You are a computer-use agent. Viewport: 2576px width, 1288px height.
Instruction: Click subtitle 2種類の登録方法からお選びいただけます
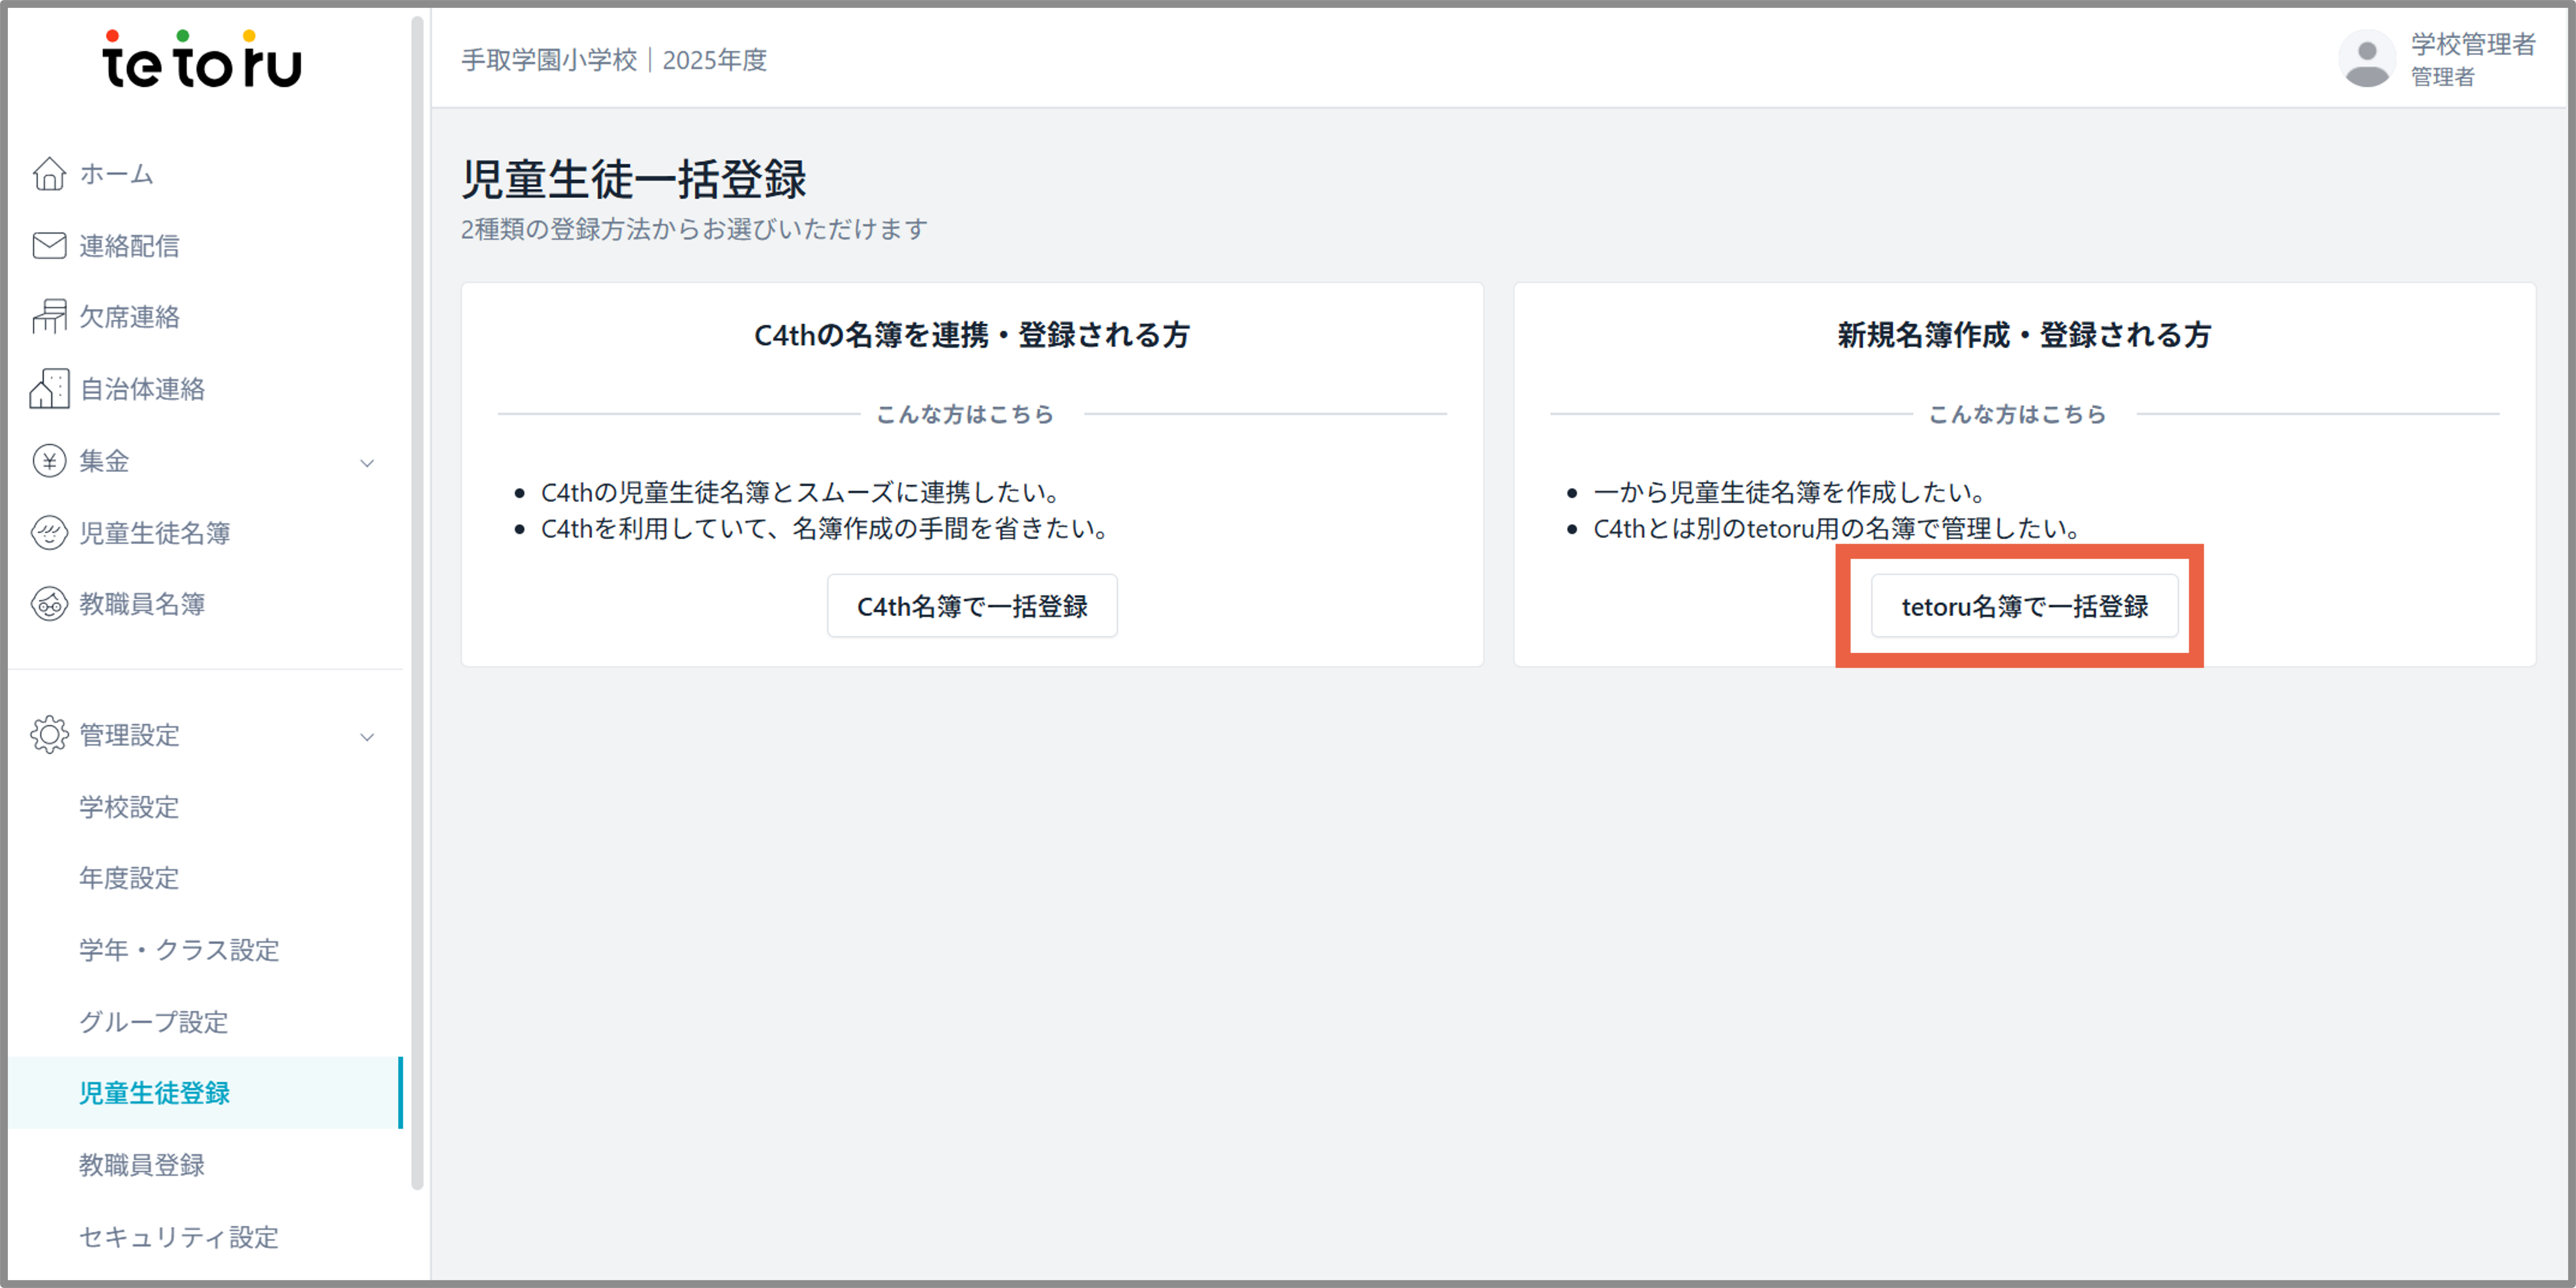(694, 229)
